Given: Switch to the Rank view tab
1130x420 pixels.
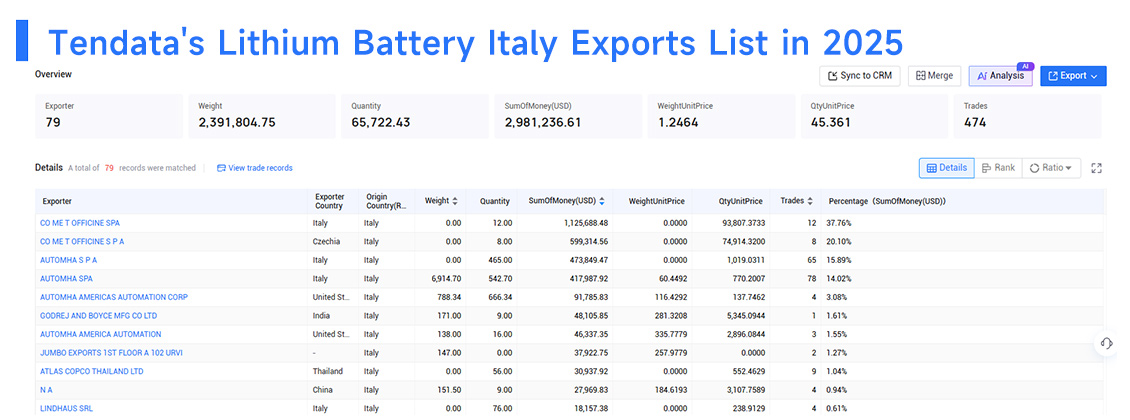Looking at the screenshot, I should tap(998, 168).
